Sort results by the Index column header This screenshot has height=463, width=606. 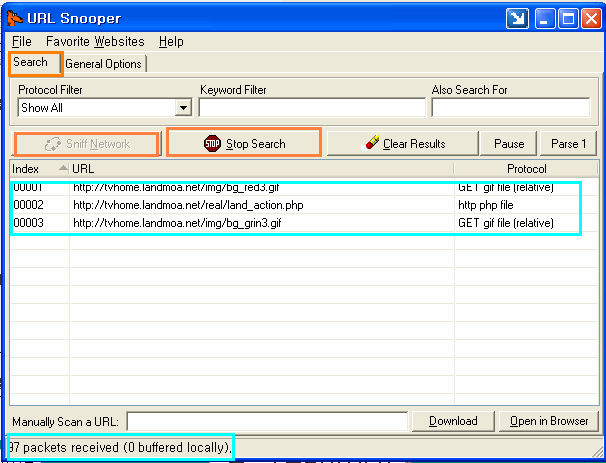coord(39,169)
